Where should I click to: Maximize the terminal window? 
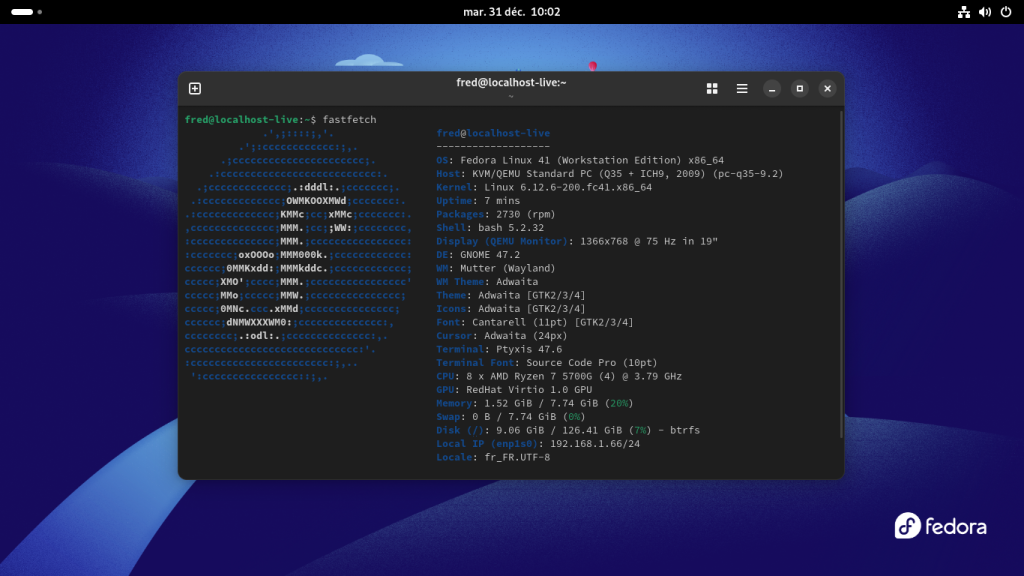coord(799,88)
